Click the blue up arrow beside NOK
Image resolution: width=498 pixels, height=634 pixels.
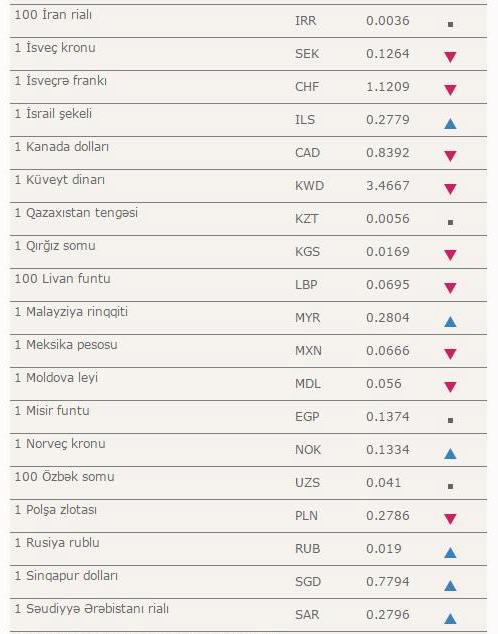tap(450, 453)
